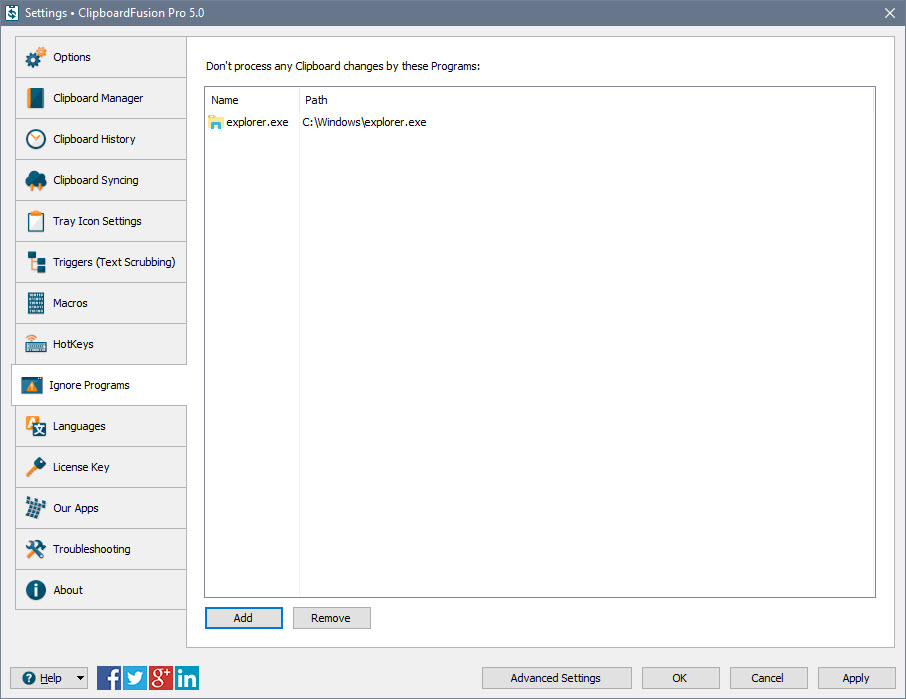
Task: Open Advanced Settings
Action: (x=556, y=678)
